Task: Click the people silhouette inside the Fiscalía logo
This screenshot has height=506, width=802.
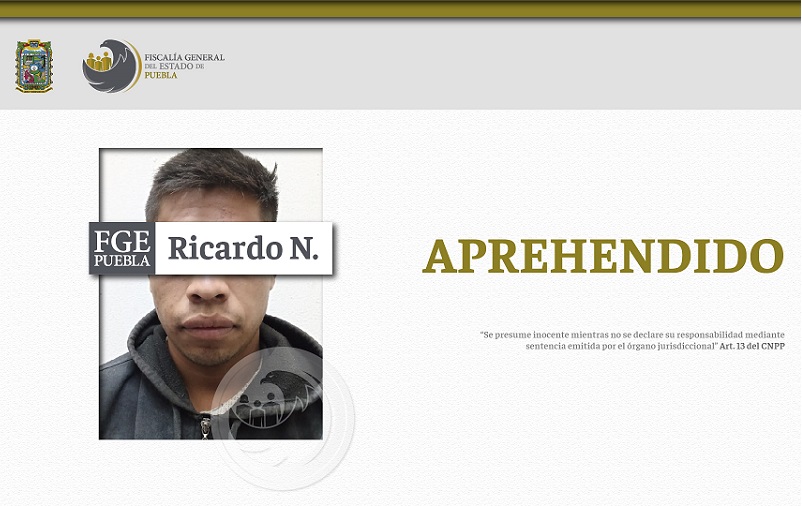Action: (99, 63)
